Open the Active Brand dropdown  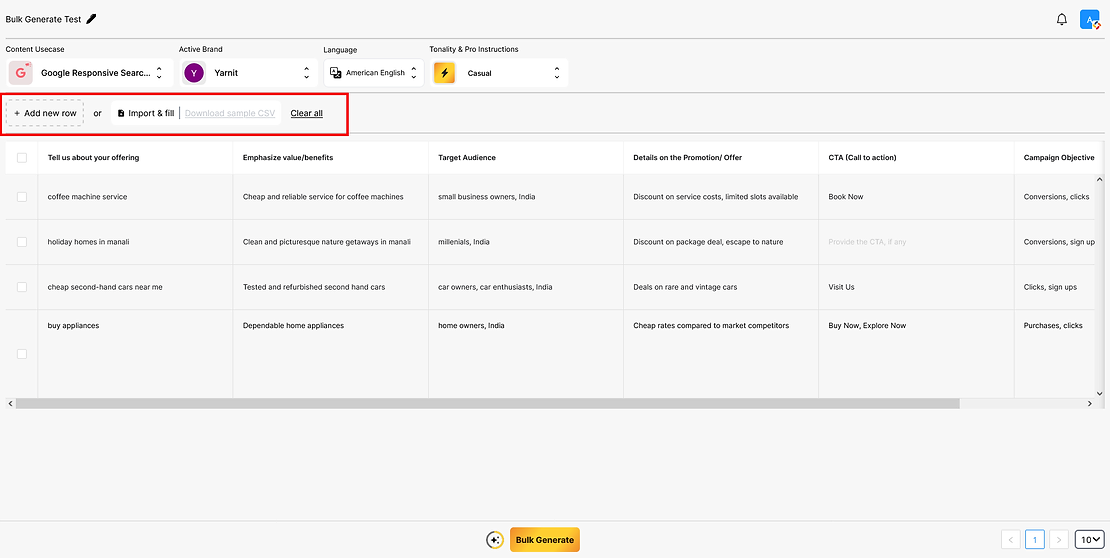pos(248,73)
